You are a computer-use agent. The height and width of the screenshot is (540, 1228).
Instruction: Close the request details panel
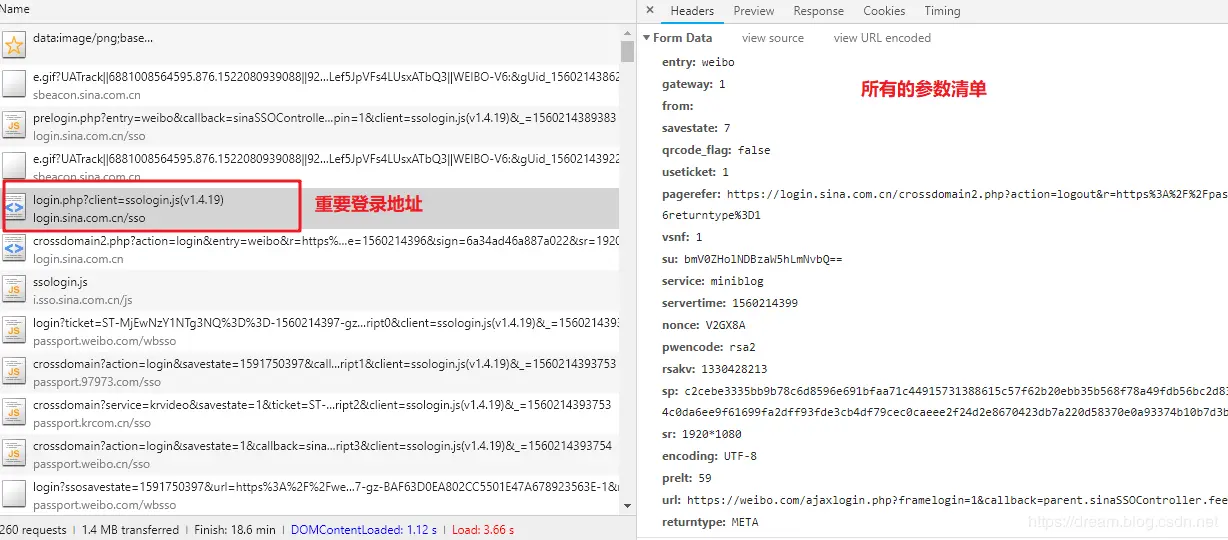[x=650, y=11]
